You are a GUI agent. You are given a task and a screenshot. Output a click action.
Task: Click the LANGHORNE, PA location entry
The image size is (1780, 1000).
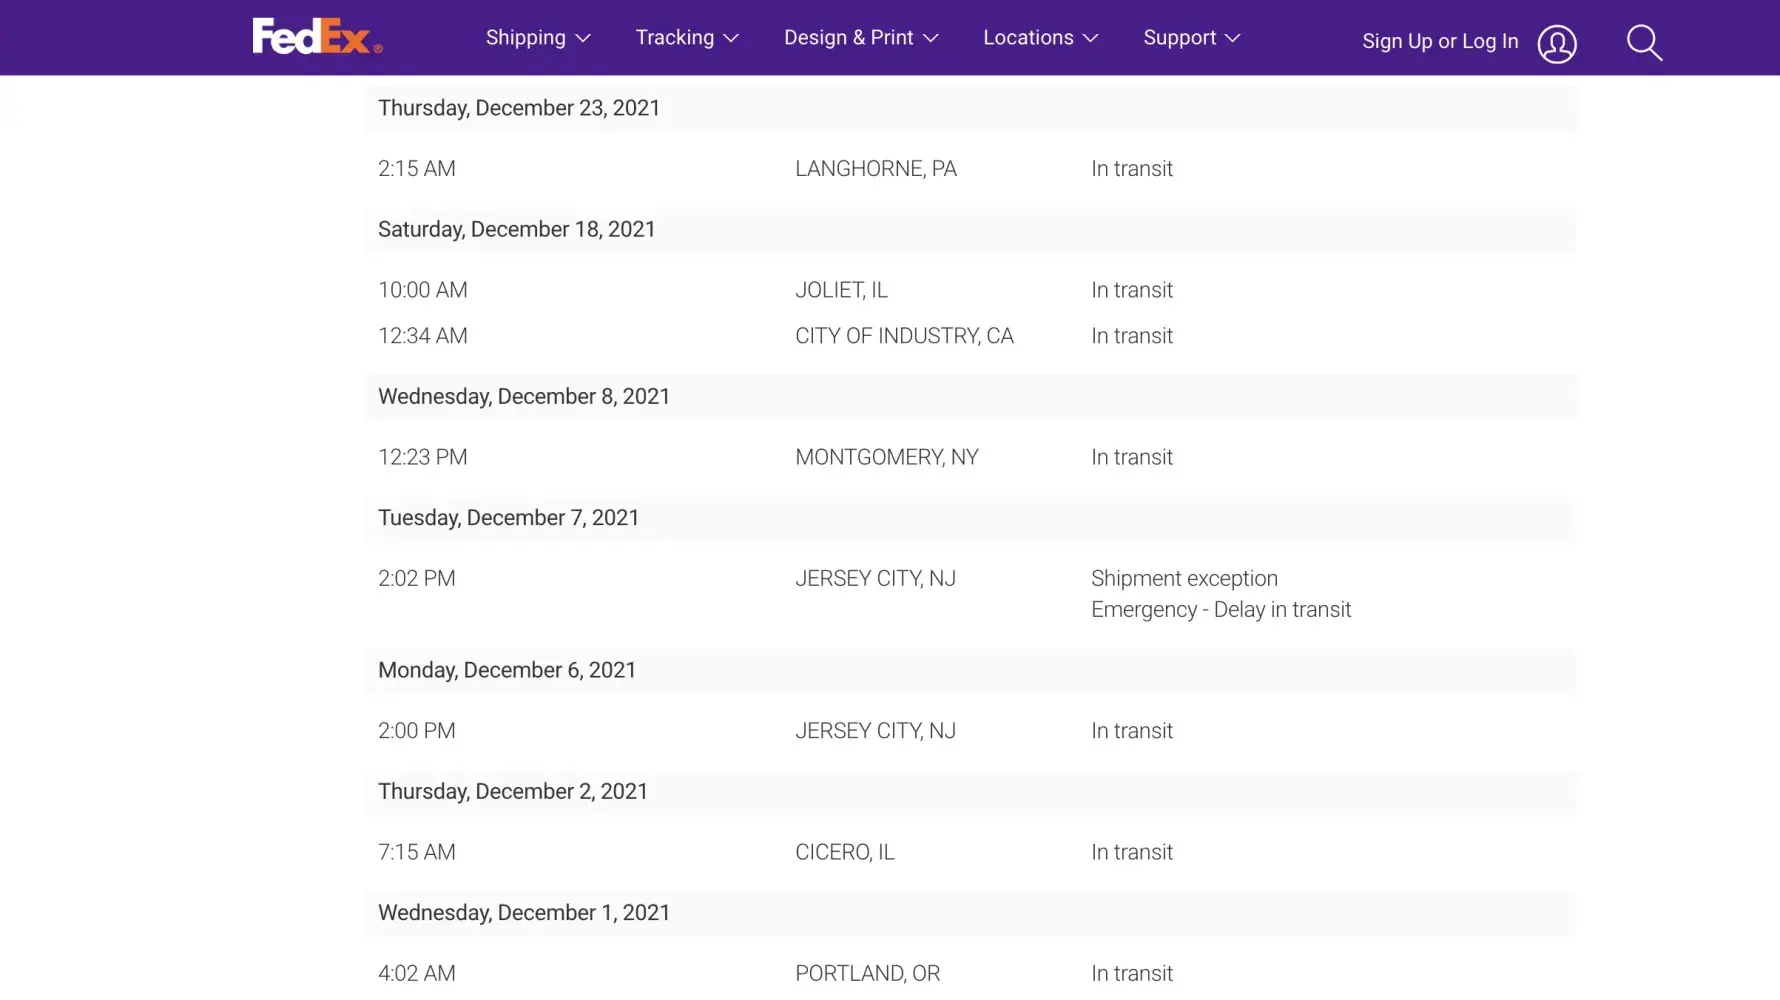click(875, 169)
